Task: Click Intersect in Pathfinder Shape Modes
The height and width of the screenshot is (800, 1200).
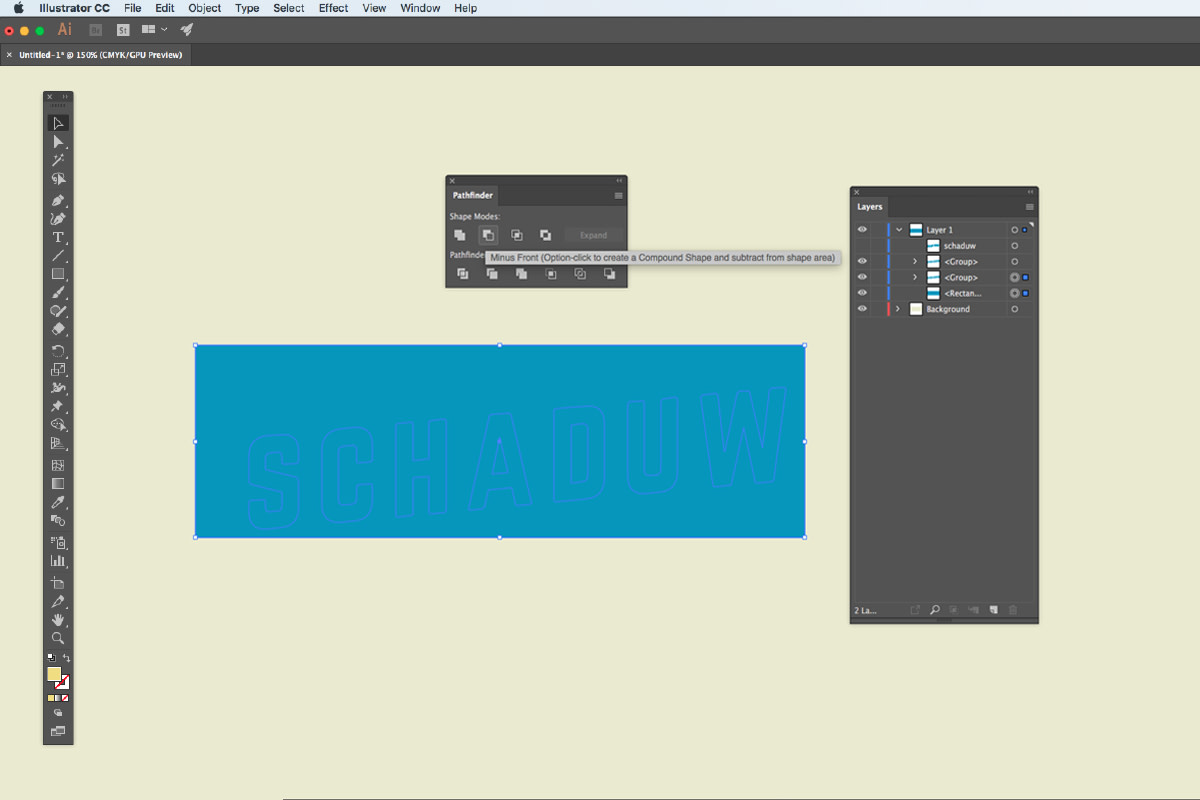Action: point(517,235)
